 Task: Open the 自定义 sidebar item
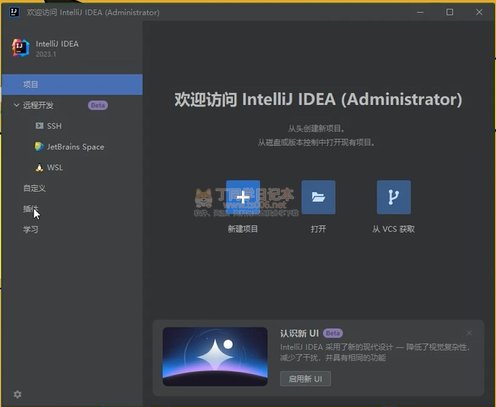[x=34, y=188]
